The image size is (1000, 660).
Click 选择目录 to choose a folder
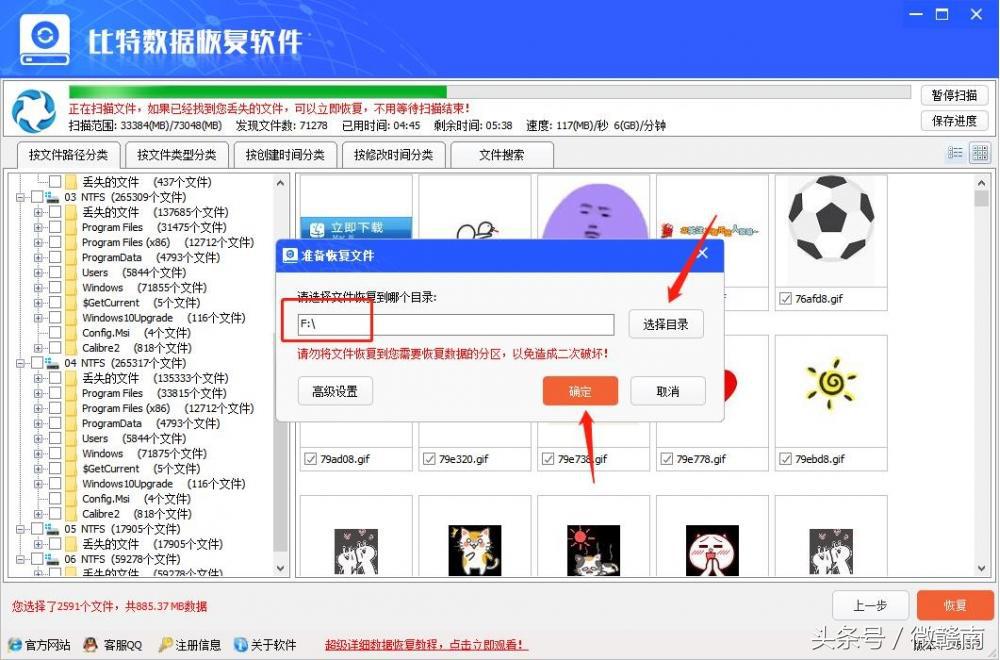666,324
